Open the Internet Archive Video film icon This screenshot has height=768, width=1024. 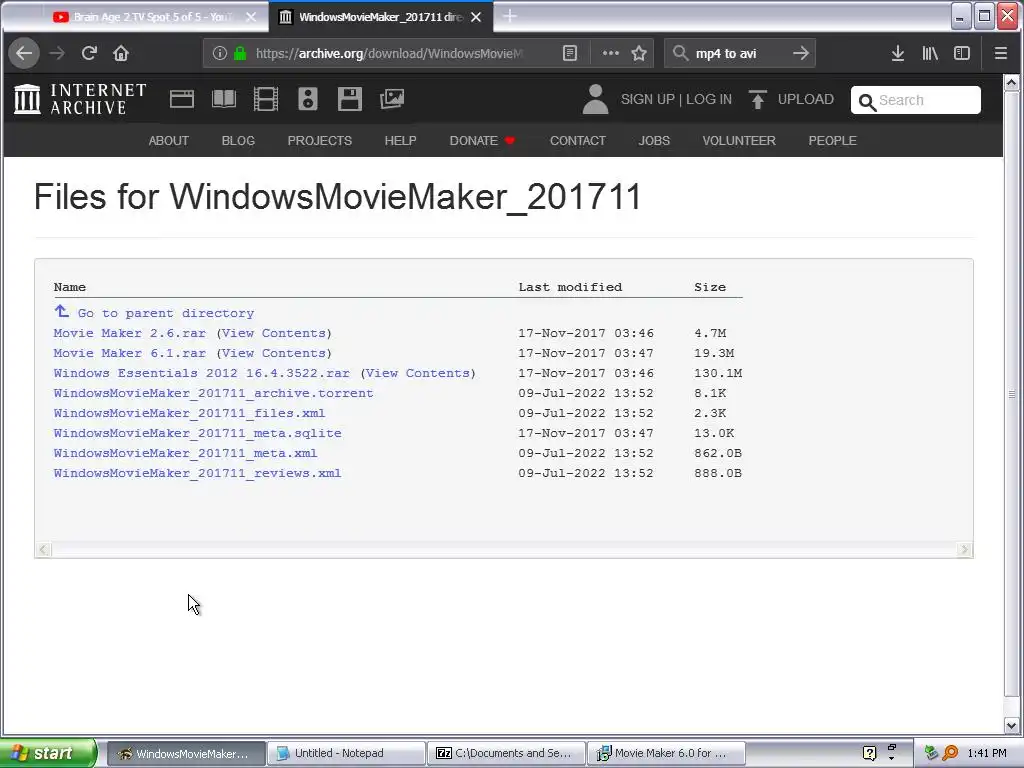point(266,99)
